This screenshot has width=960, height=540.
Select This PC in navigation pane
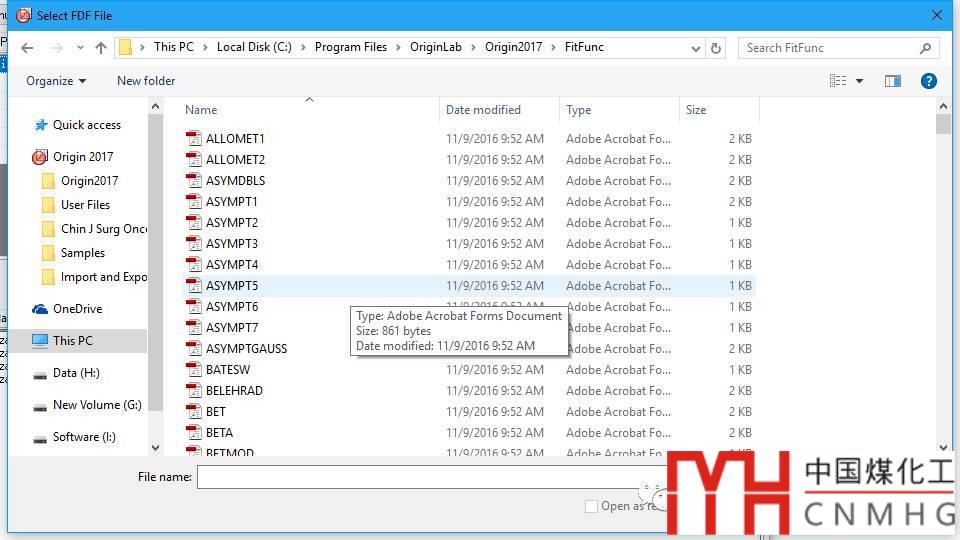[73, 341]
